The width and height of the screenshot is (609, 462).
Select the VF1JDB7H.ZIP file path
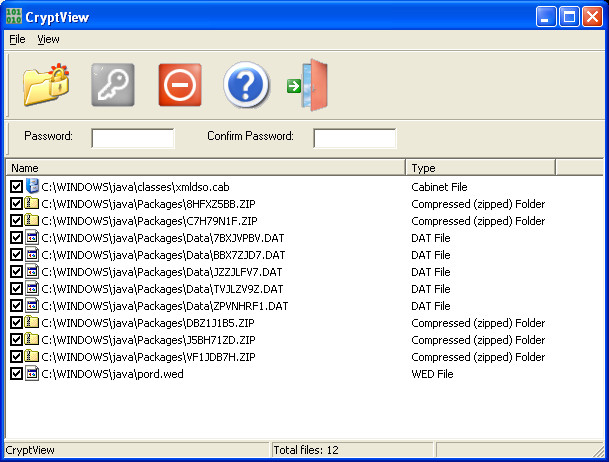point(148,357)
